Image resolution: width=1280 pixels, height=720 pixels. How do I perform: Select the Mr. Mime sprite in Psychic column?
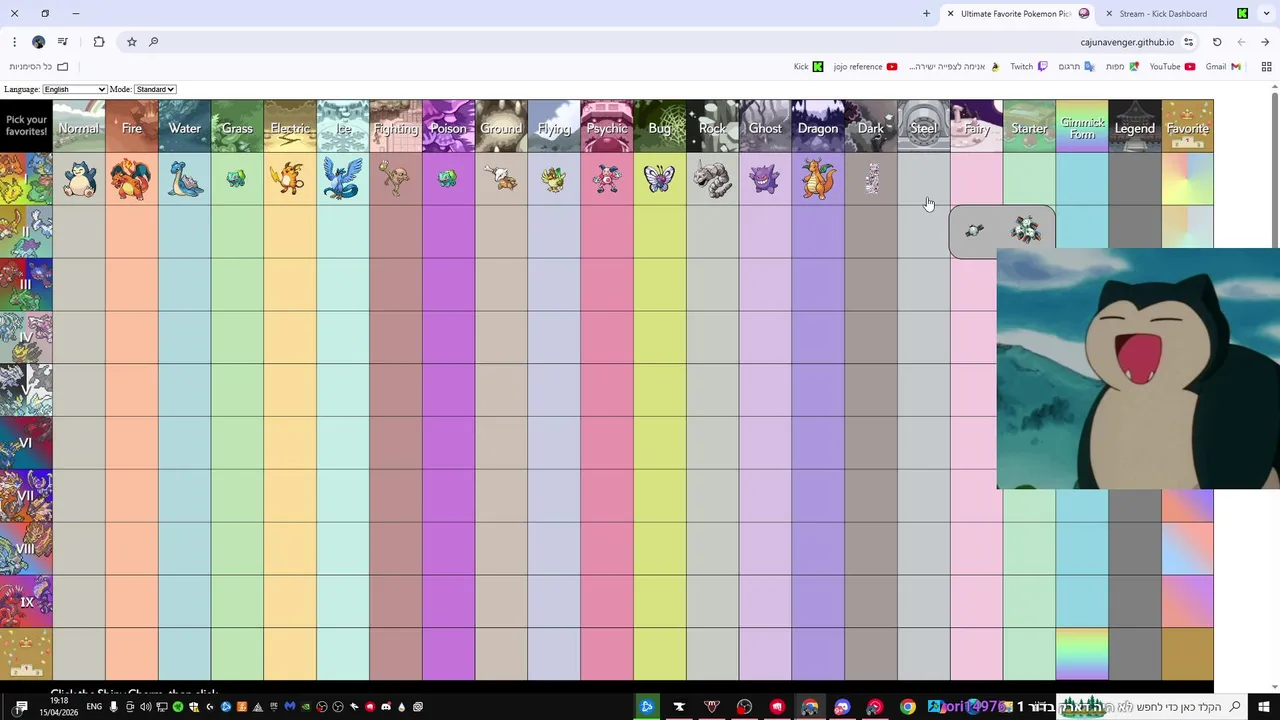point(607,179)
